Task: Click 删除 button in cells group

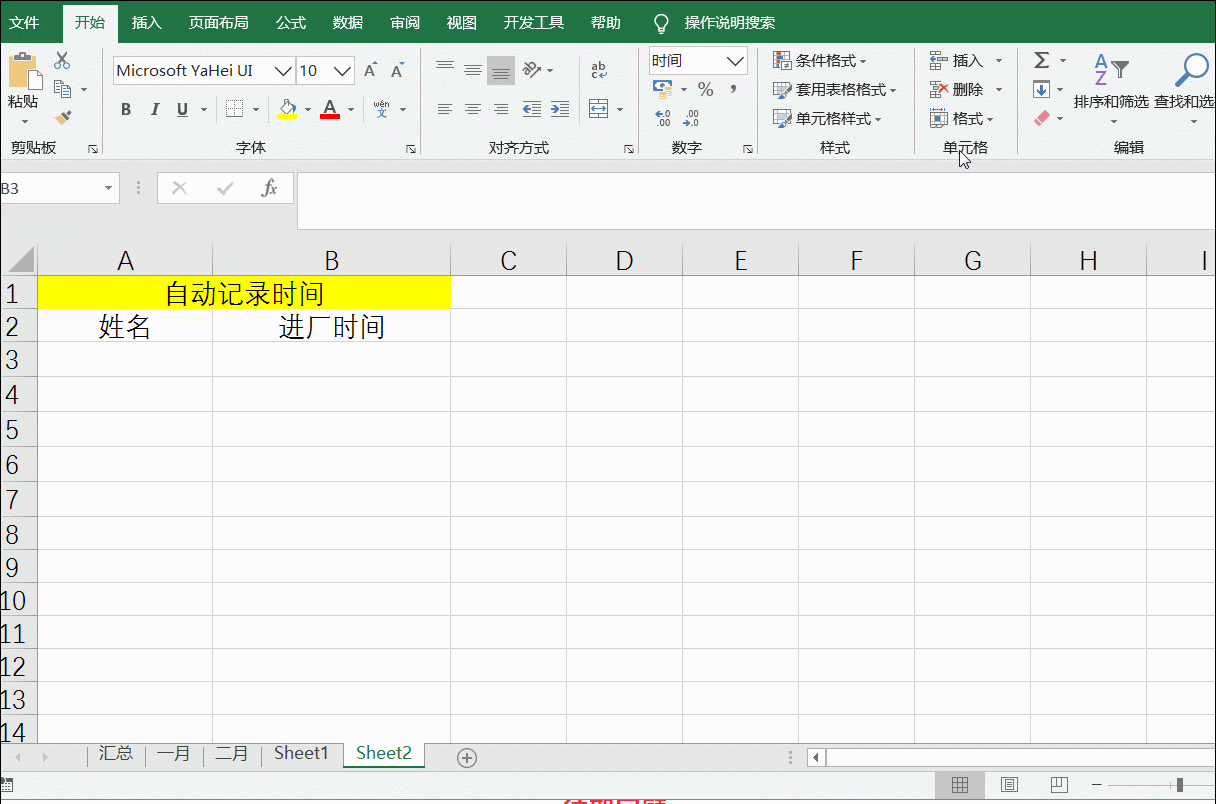Action: pyautogui.click(x=956, y=90)
